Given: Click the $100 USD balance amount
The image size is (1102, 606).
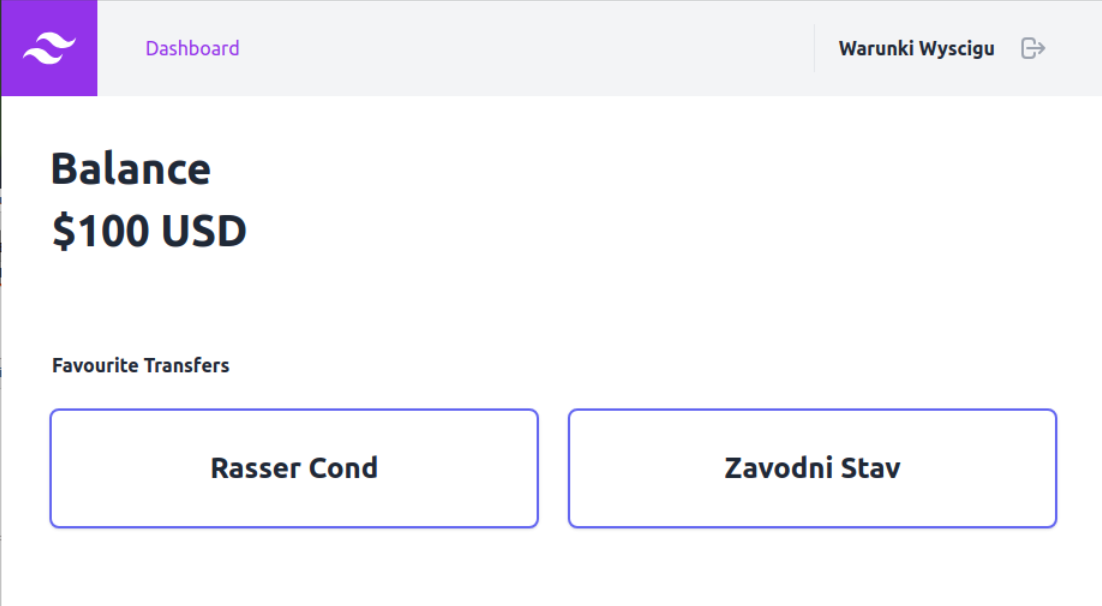Looking at the screenshot, I should [x=149, y=231].
